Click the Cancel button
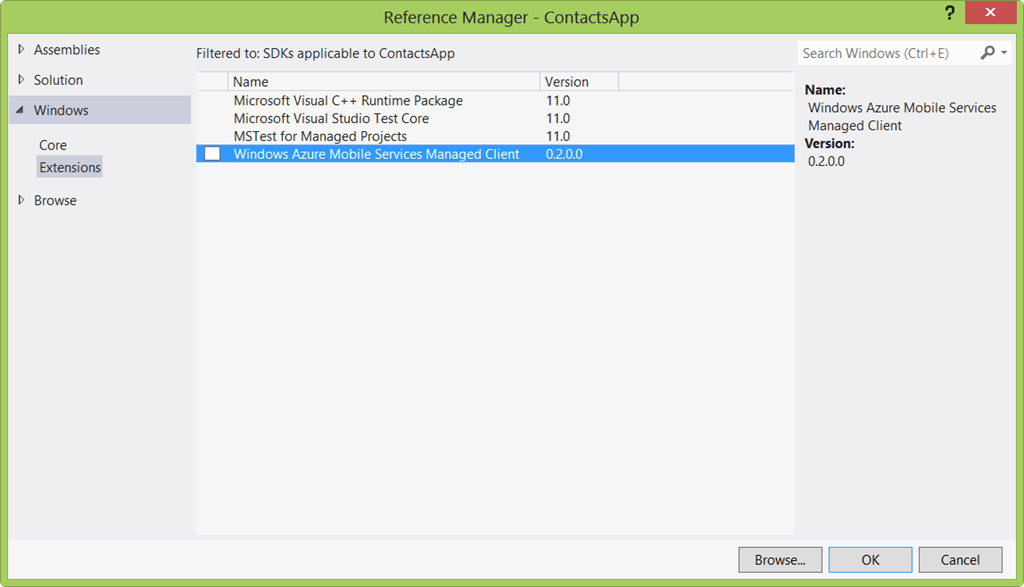The width and height of the screenshot is (1024, 587). (x=960, y=560)
